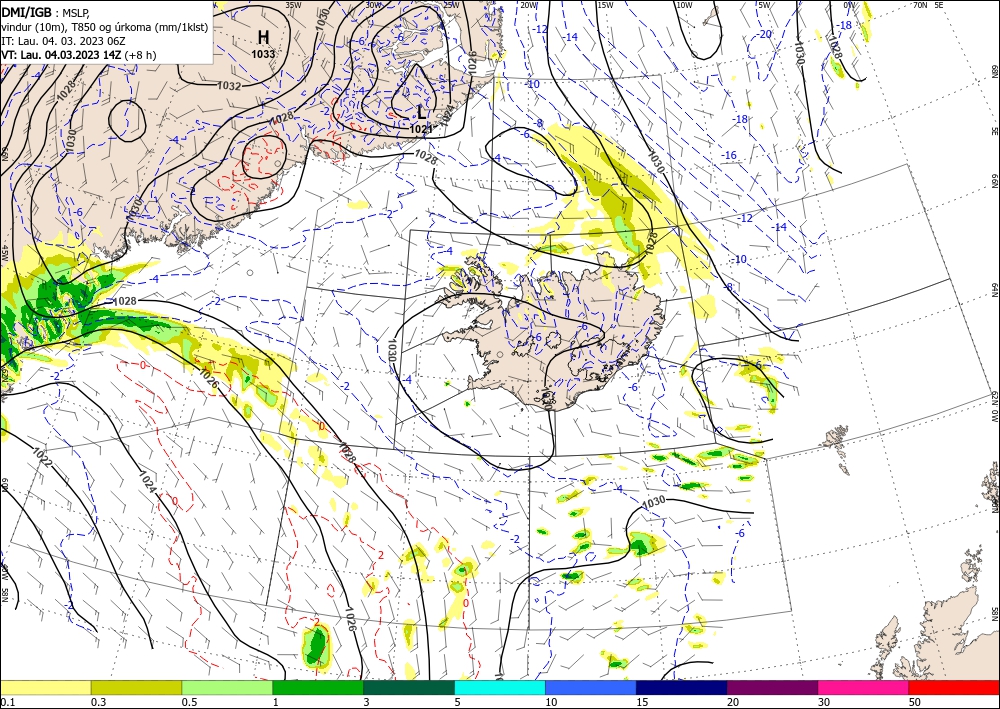Click the light green 0.5–1 legend swatch
This screenshot has width=1000, height=709.
tap(227, 687)
